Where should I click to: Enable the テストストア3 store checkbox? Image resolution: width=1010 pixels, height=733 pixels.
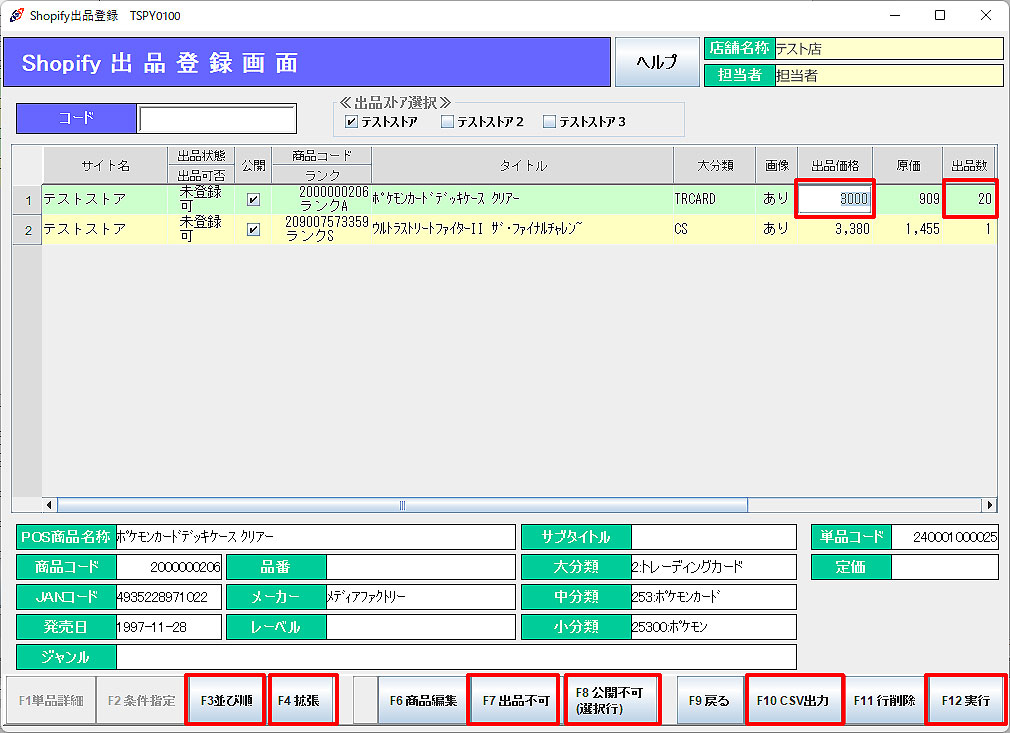tap(549, 122)
